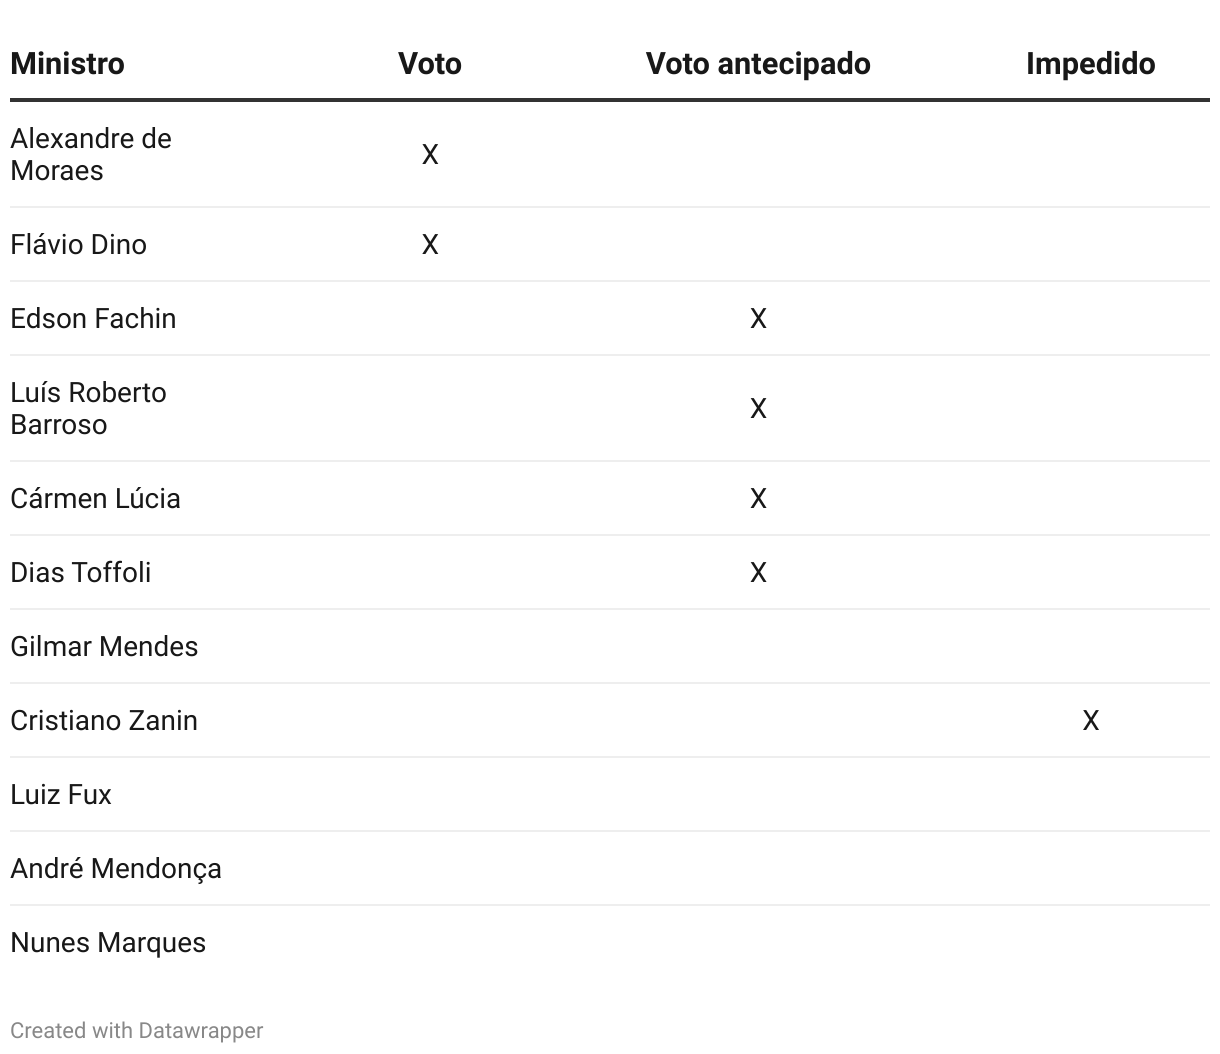Select the name Alexandre de Moraes
The height and width of the screenshot is (1054, 1220).
pos(91,154)
